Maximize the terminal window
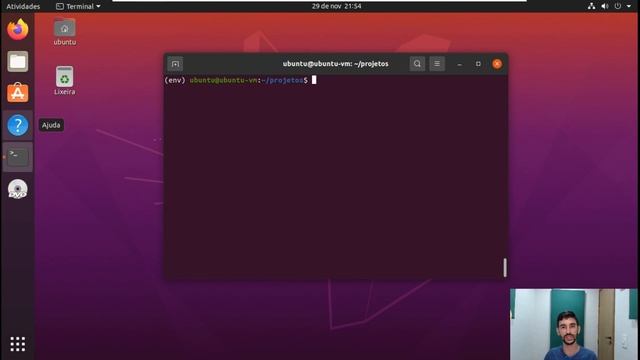 click(478, 64)
